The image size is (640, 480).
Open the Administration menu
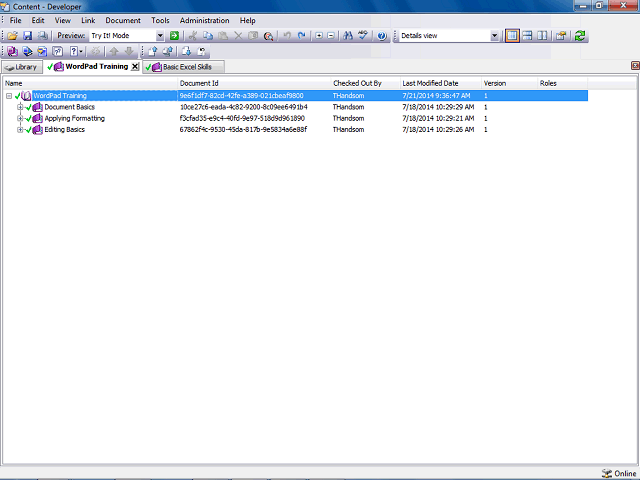pos(204,20)
